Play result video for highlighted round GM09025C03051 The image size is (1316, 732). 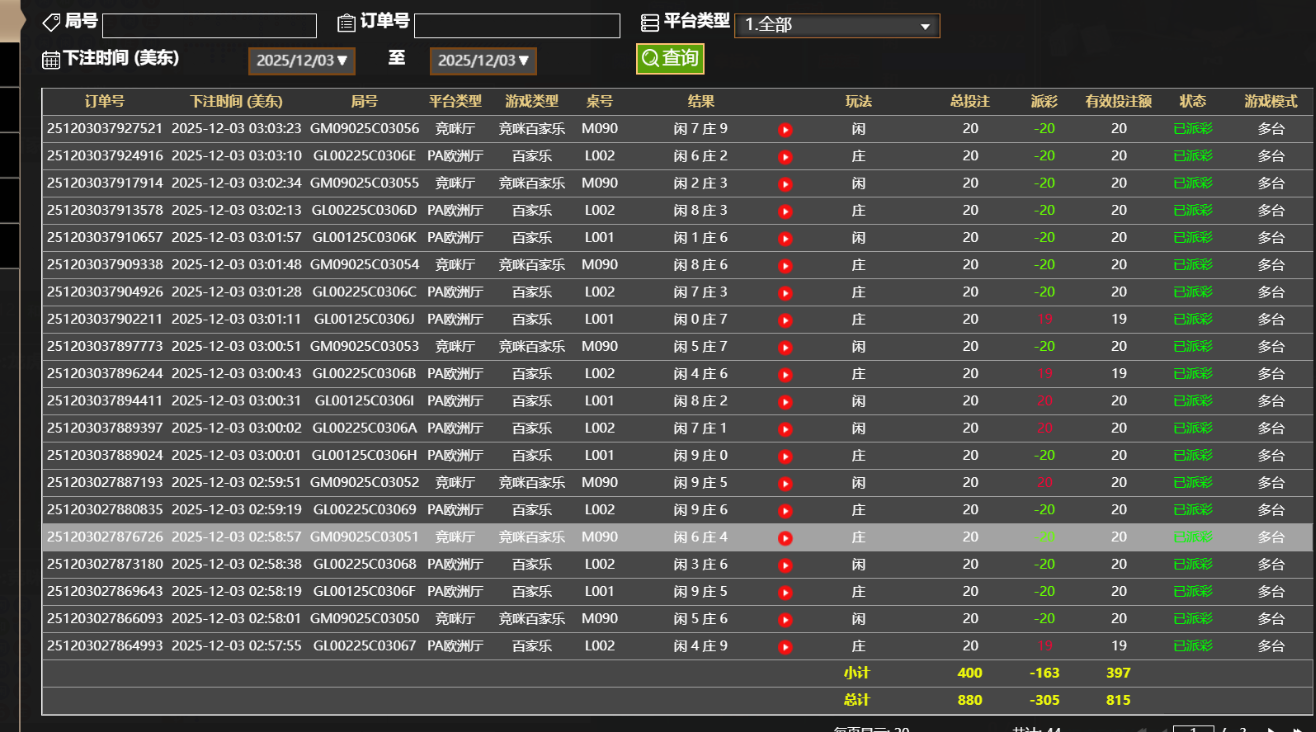click(785, 538)
